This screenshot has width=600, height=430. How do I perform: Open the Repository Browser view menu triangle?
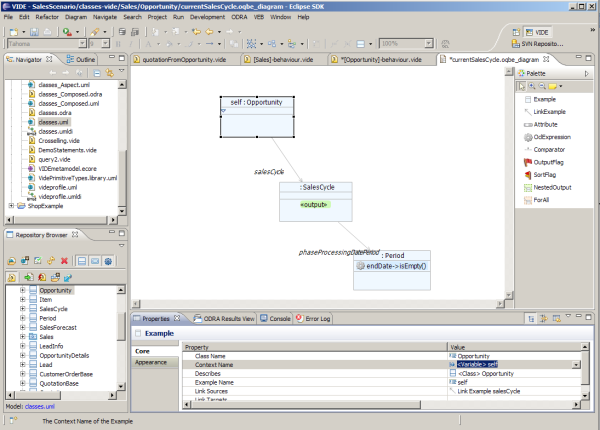[x=122, y=245]
